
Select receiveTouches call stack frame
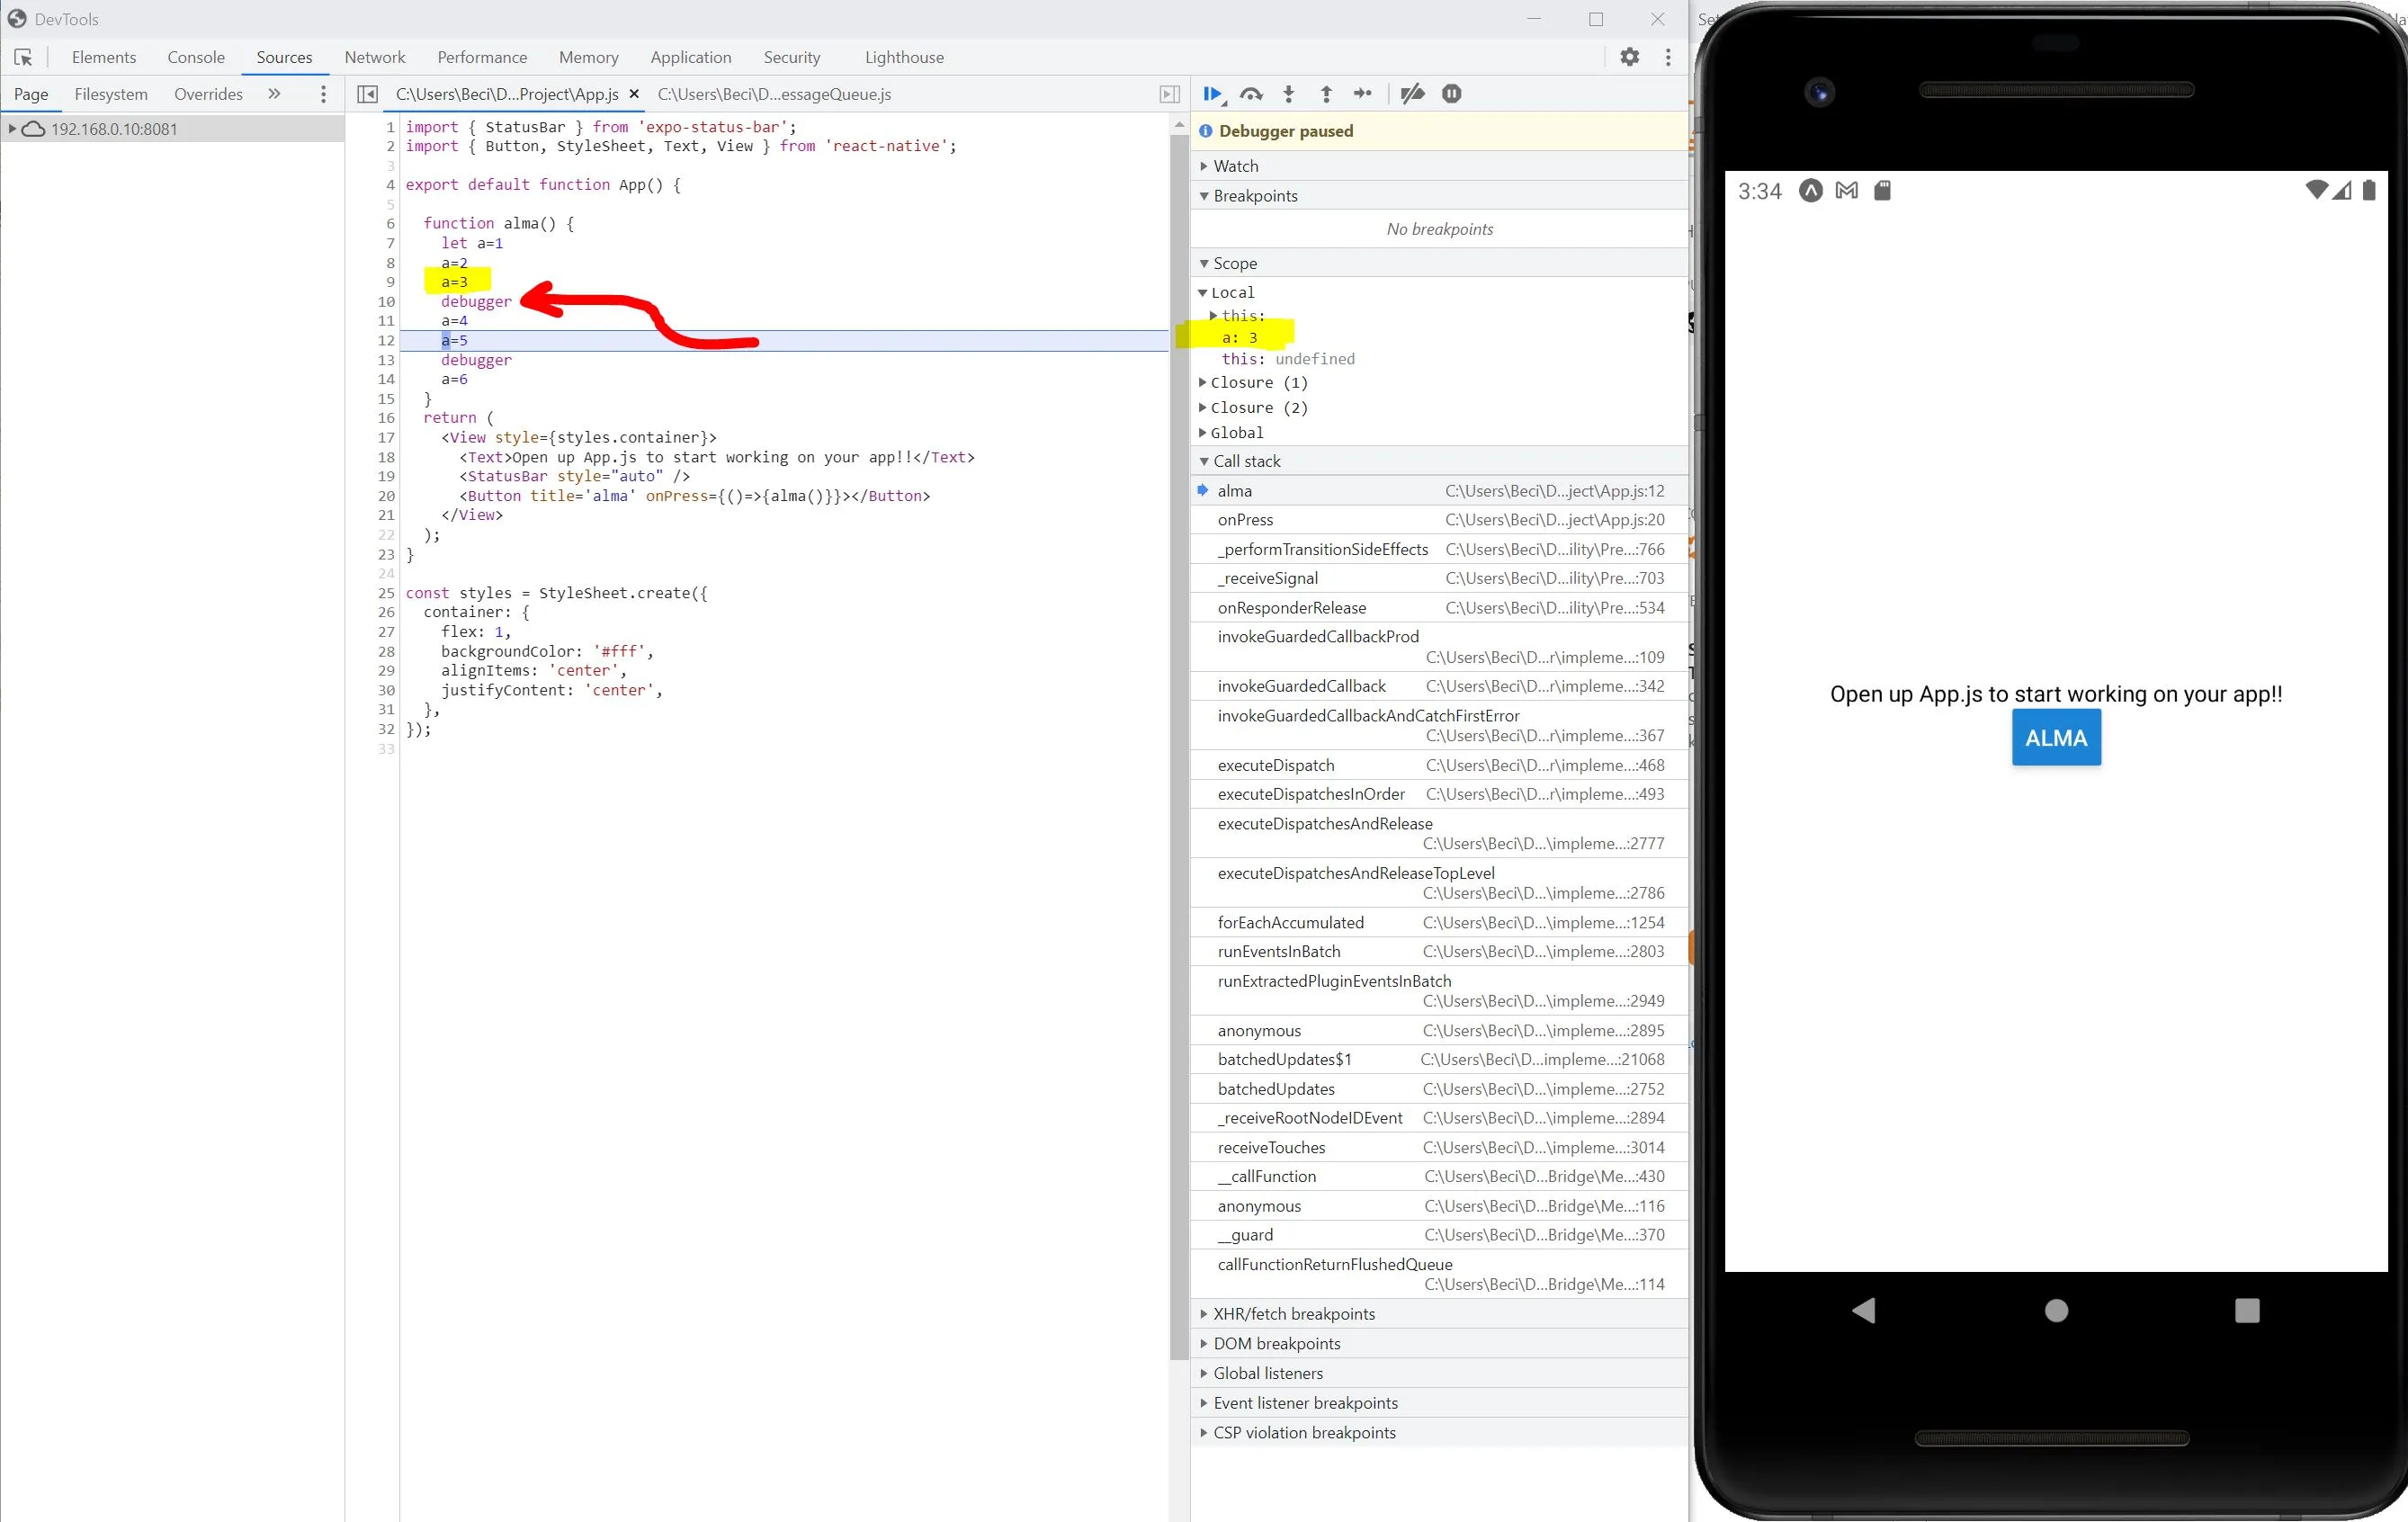coord(1439,1147)
